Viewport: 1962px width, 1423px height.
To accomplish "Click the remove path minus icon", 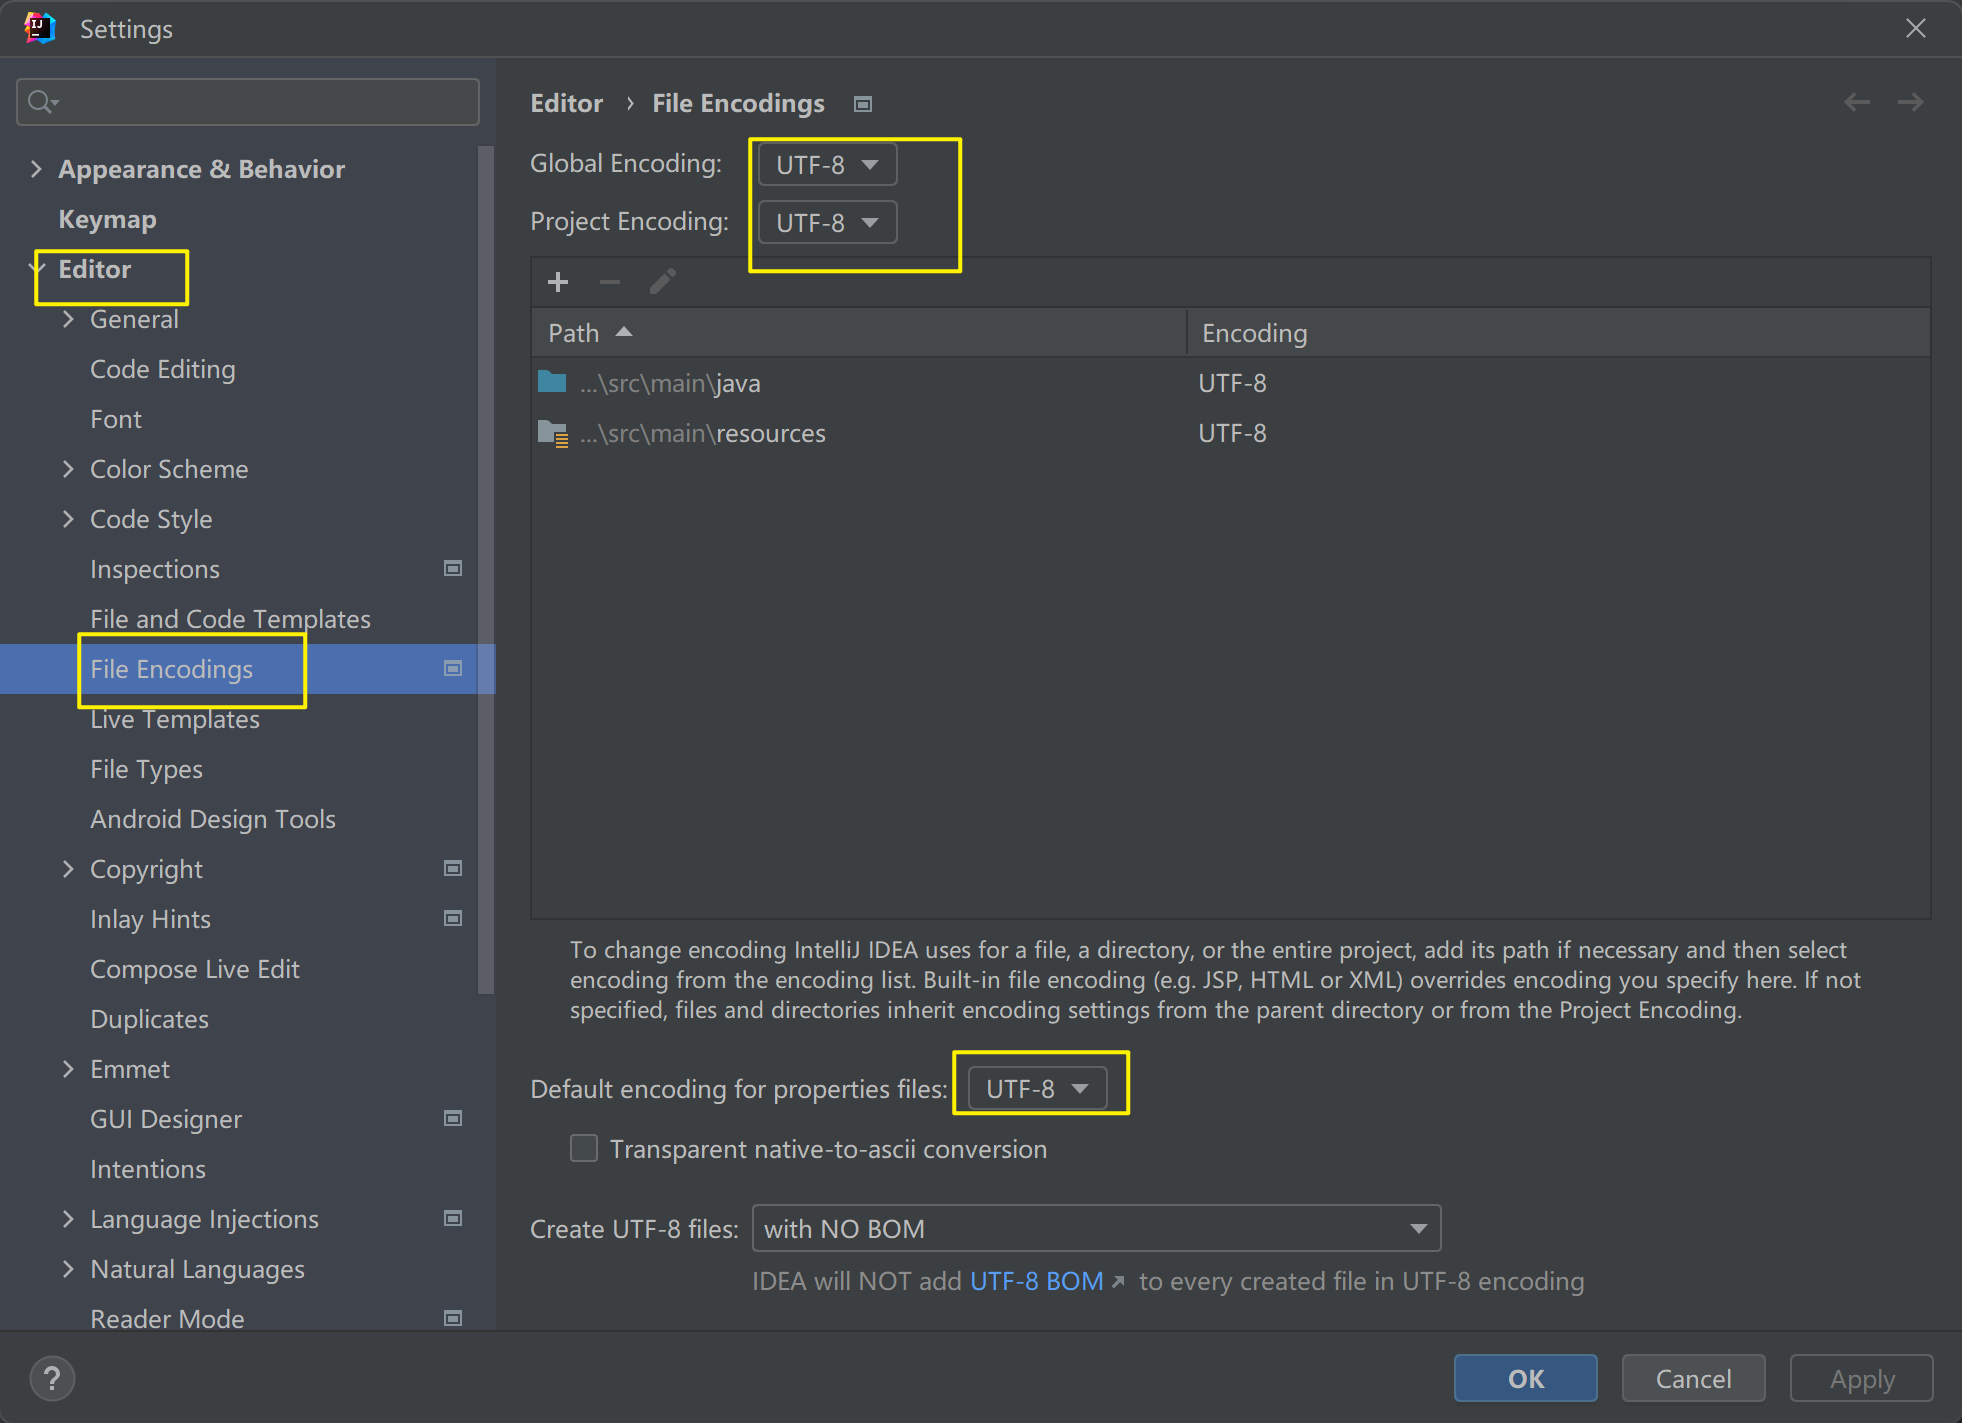I will pyautogui.click(x=610, y=282).
